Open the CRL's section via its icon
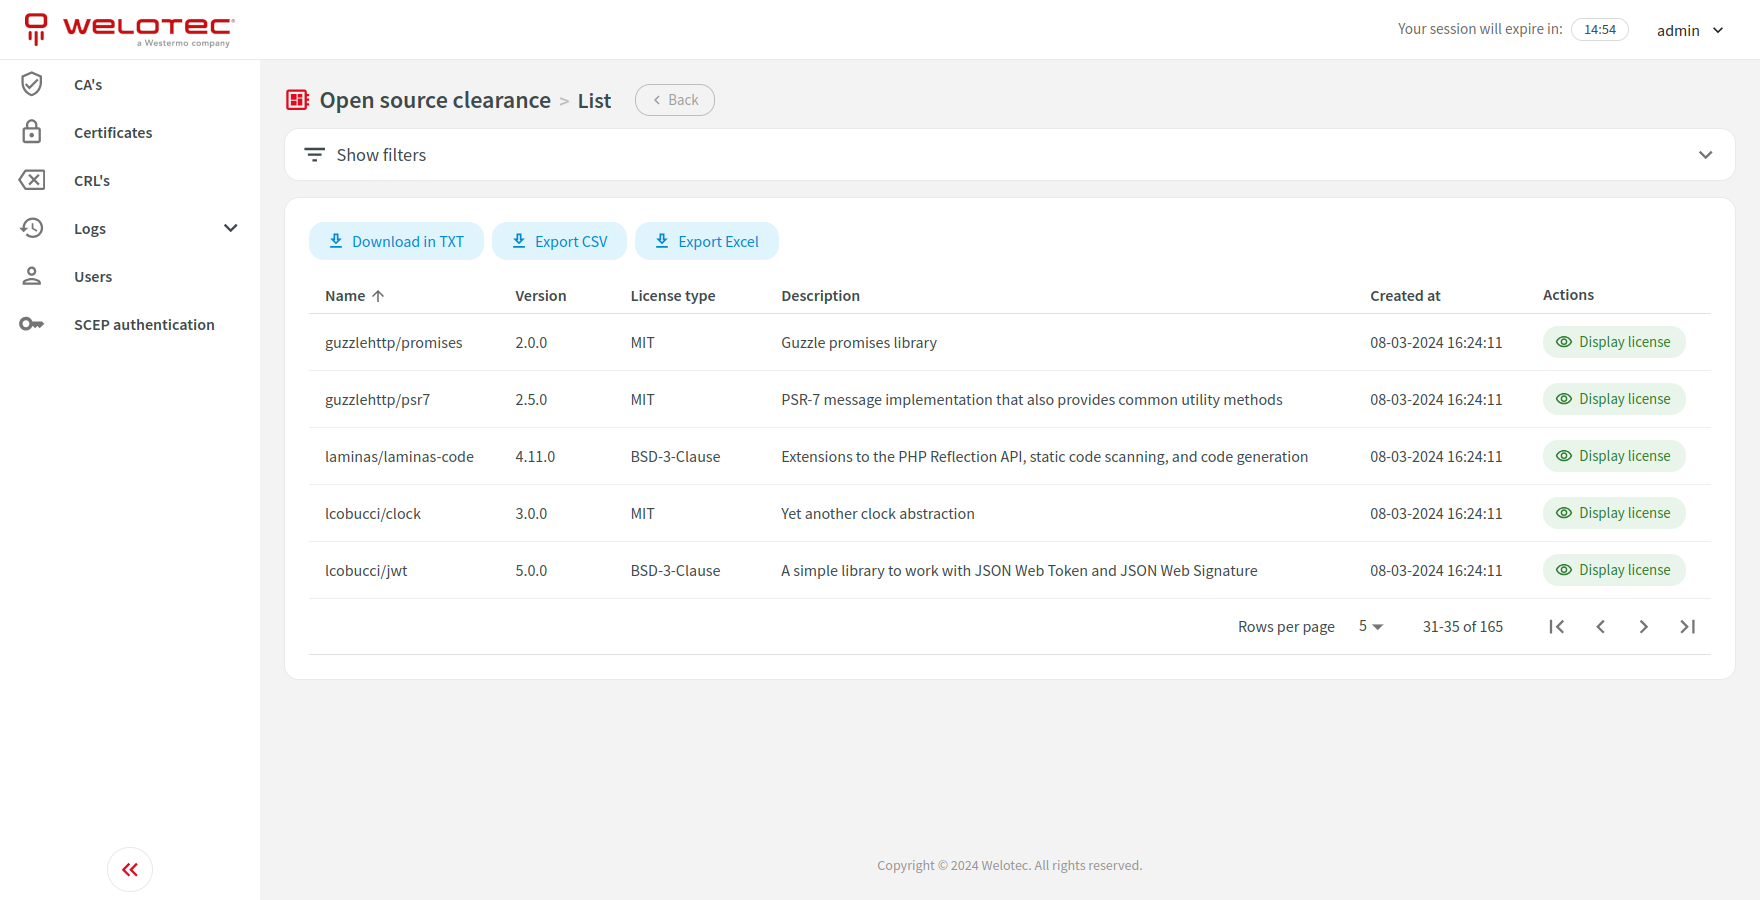This screenshot has height=900, width=1760. 31,180
